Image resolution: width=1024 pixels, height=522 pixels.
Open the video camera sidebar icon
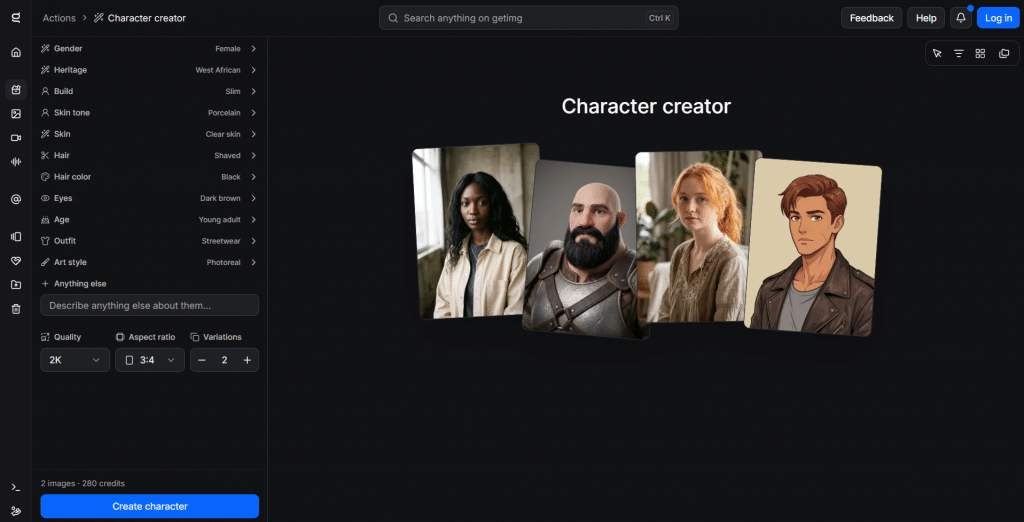pyautogui.click(x=16, y=138)
